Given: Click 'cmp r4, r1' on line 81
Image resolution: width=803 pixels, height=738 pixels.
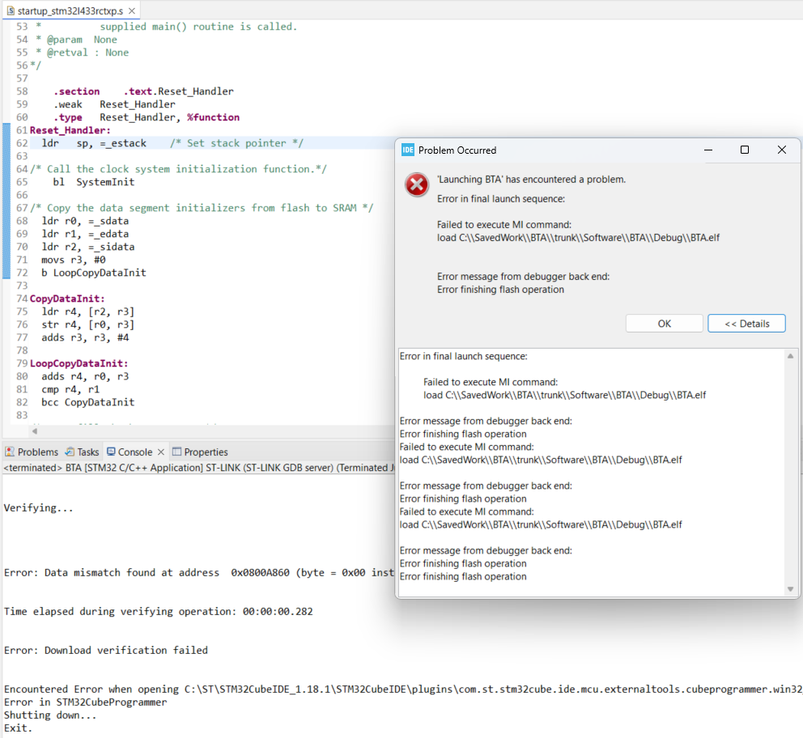Looking at the screenshot, I should point(71,390).
